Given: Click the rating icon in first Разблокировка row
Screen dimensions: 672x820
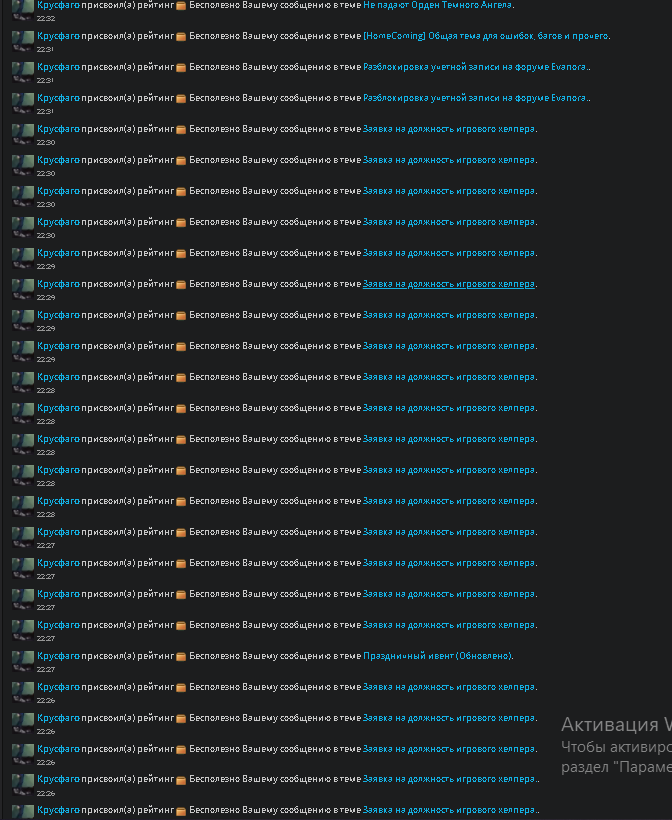Looking at the screenshot, I should [181, 68].
